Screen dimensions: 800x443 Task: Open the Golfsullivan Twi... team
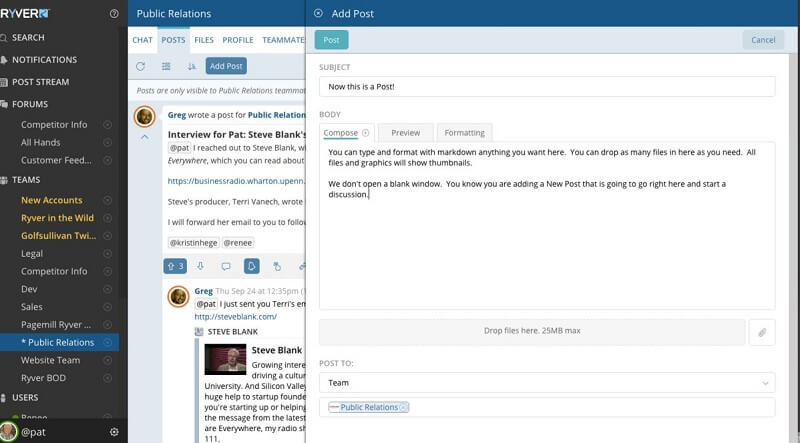pos(58,236)
